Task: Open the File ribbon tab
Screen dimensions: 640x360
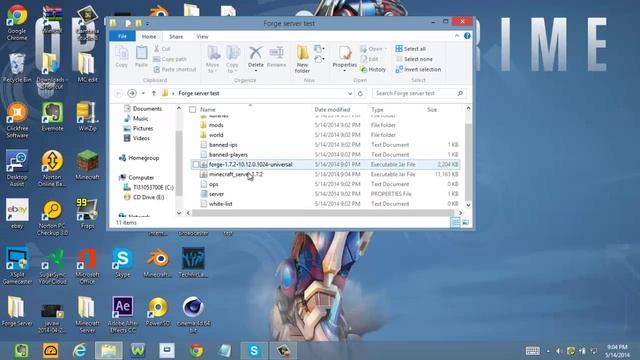Action: coord(122,36)
